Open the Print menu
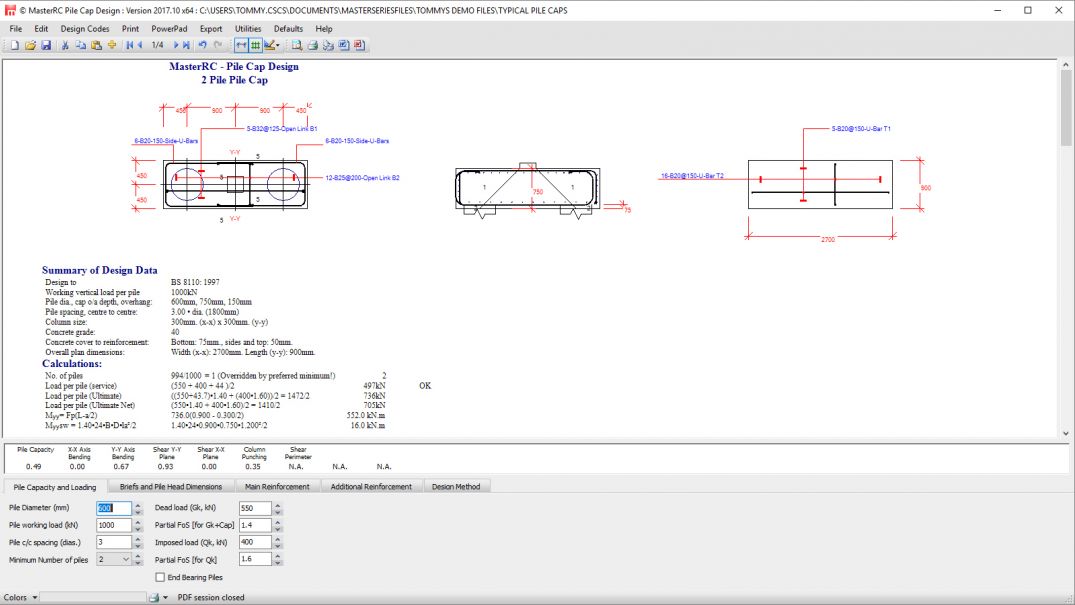 point(130,29)
